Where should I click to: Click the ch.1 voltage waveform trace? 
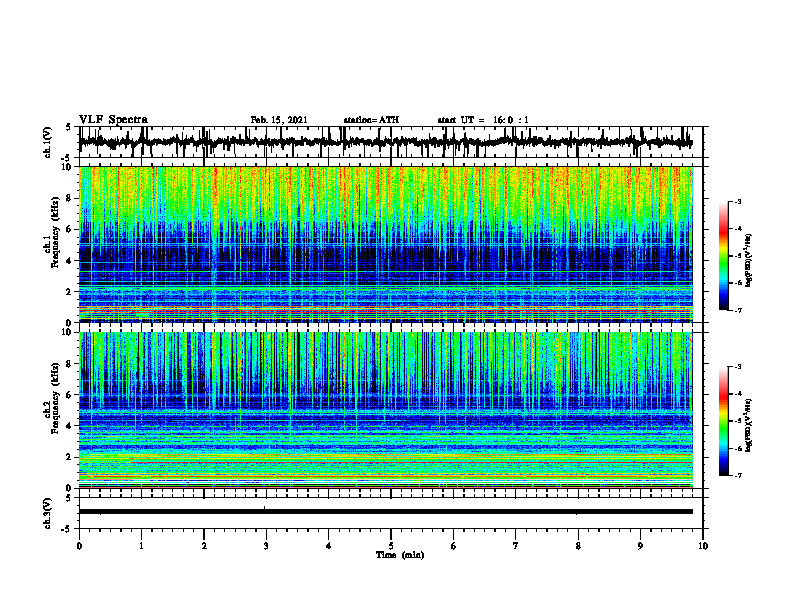[x=385, y=142]
